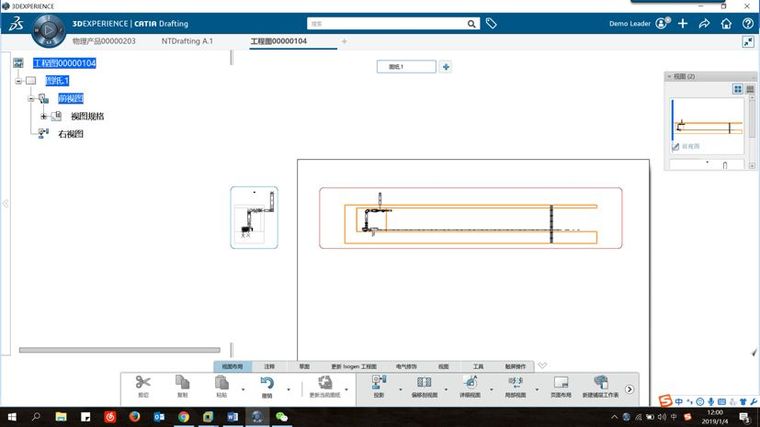This screenshot has width=760, height=427.
Task: Go to the home icon
Action: 726,23
